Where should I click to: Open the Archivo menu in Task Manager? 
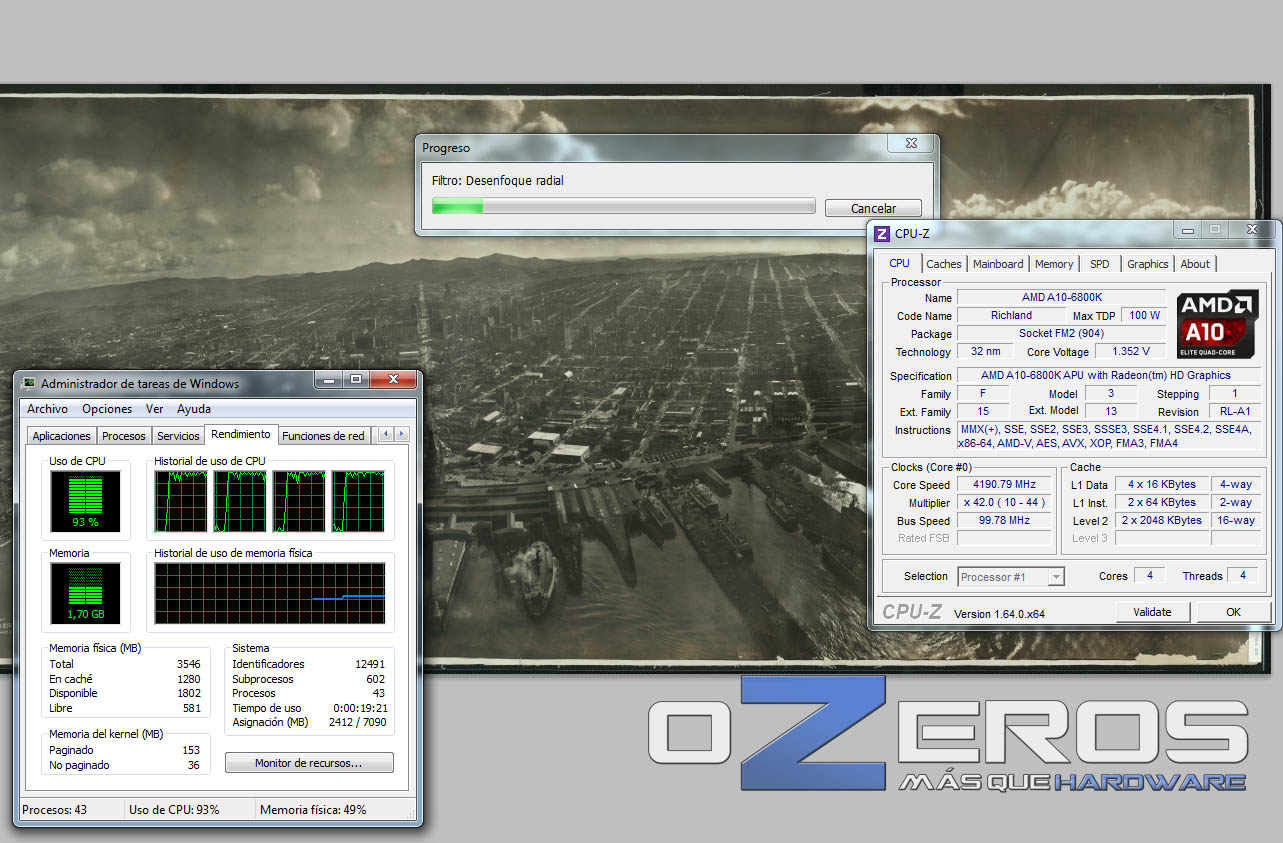pos(47,409)
